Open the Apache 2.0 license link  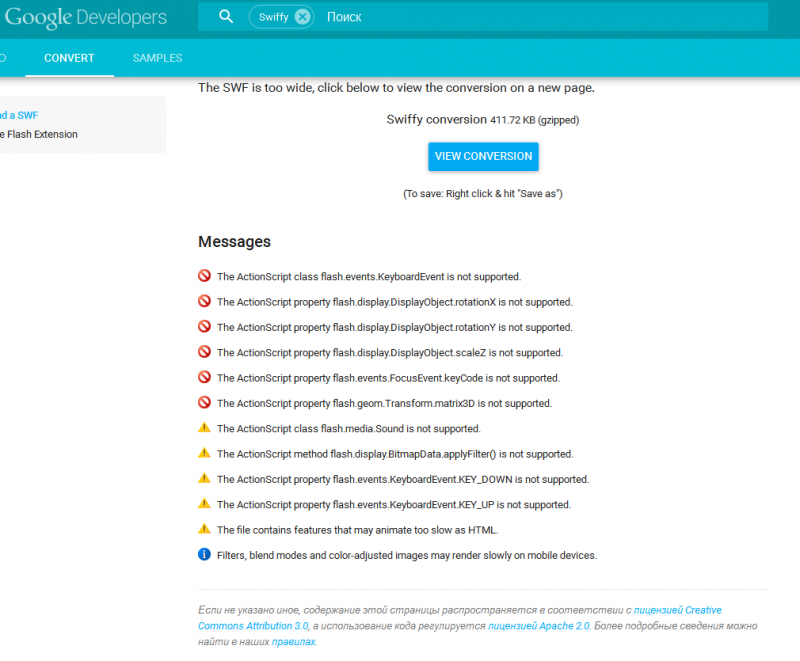point(539,626)
